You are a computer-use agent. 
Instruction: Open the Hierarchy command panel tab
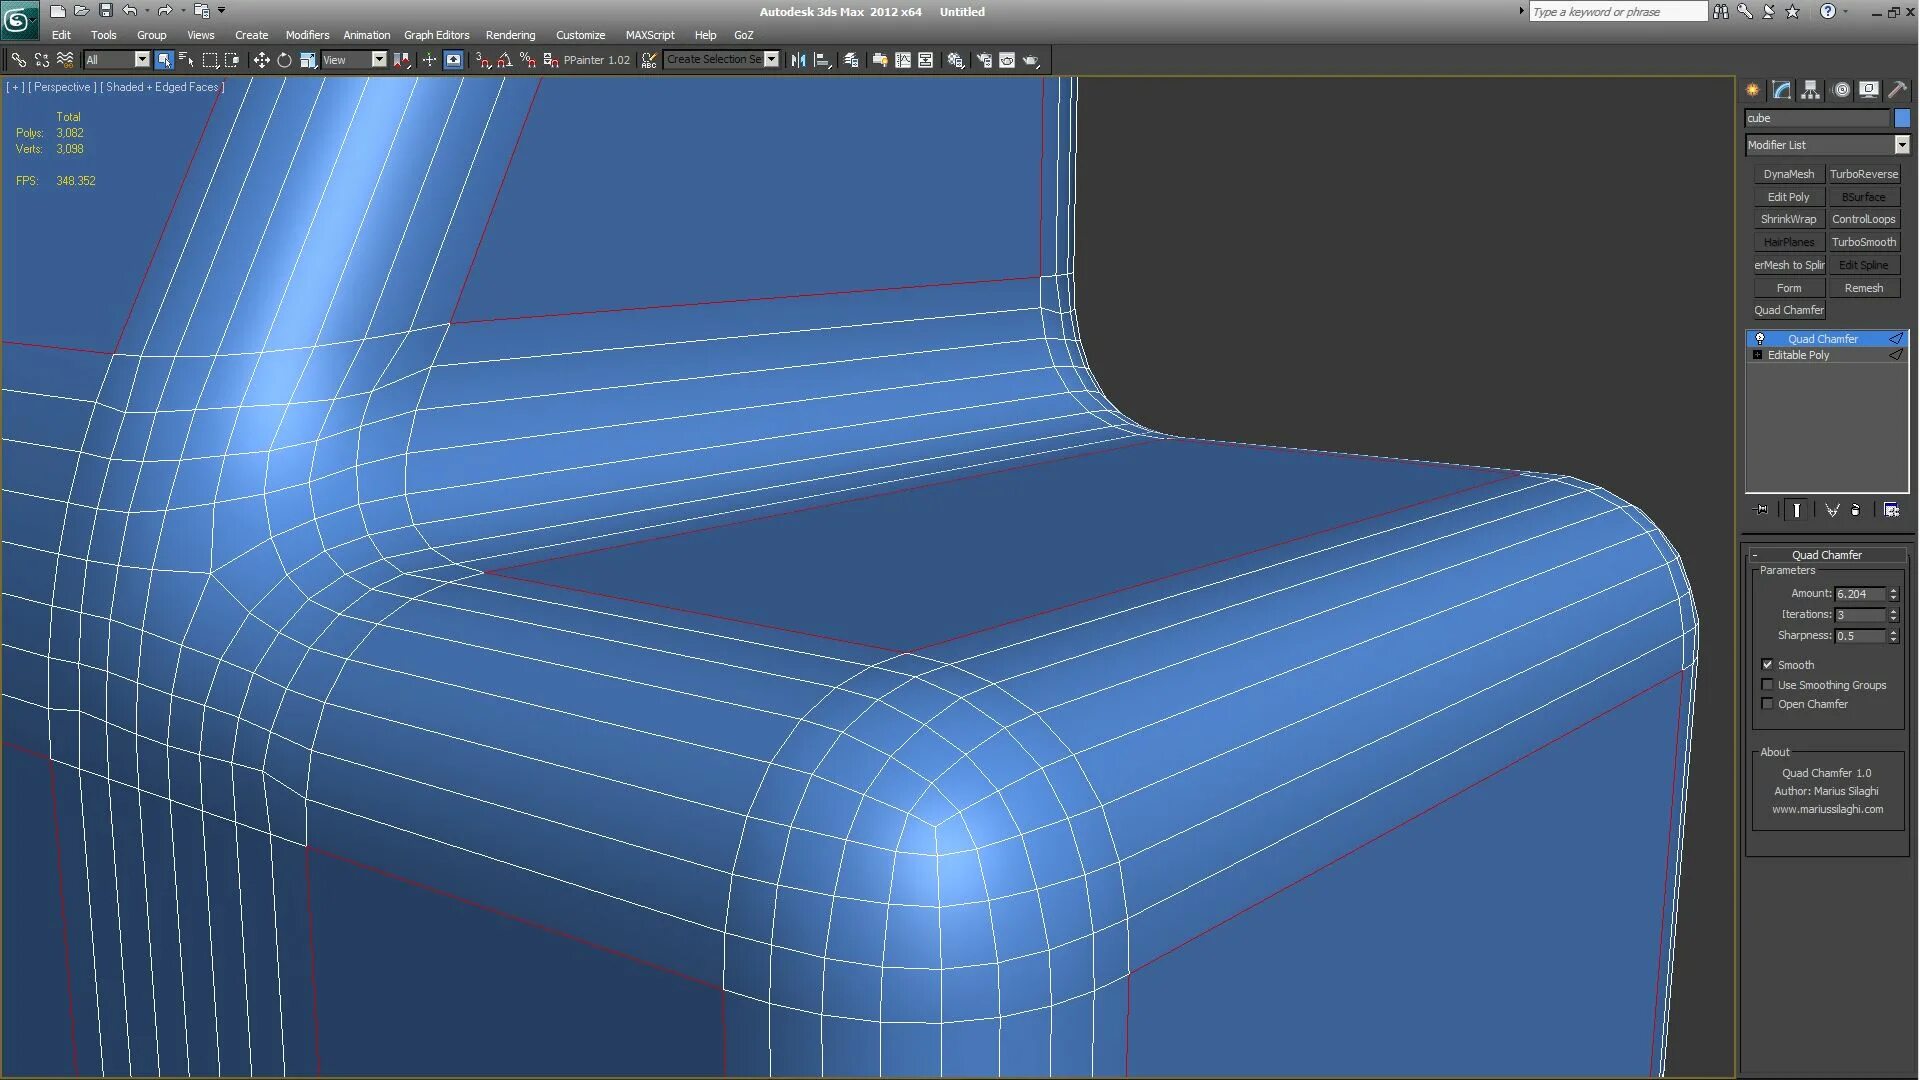pyautogui.click(x=1810, y=90)
